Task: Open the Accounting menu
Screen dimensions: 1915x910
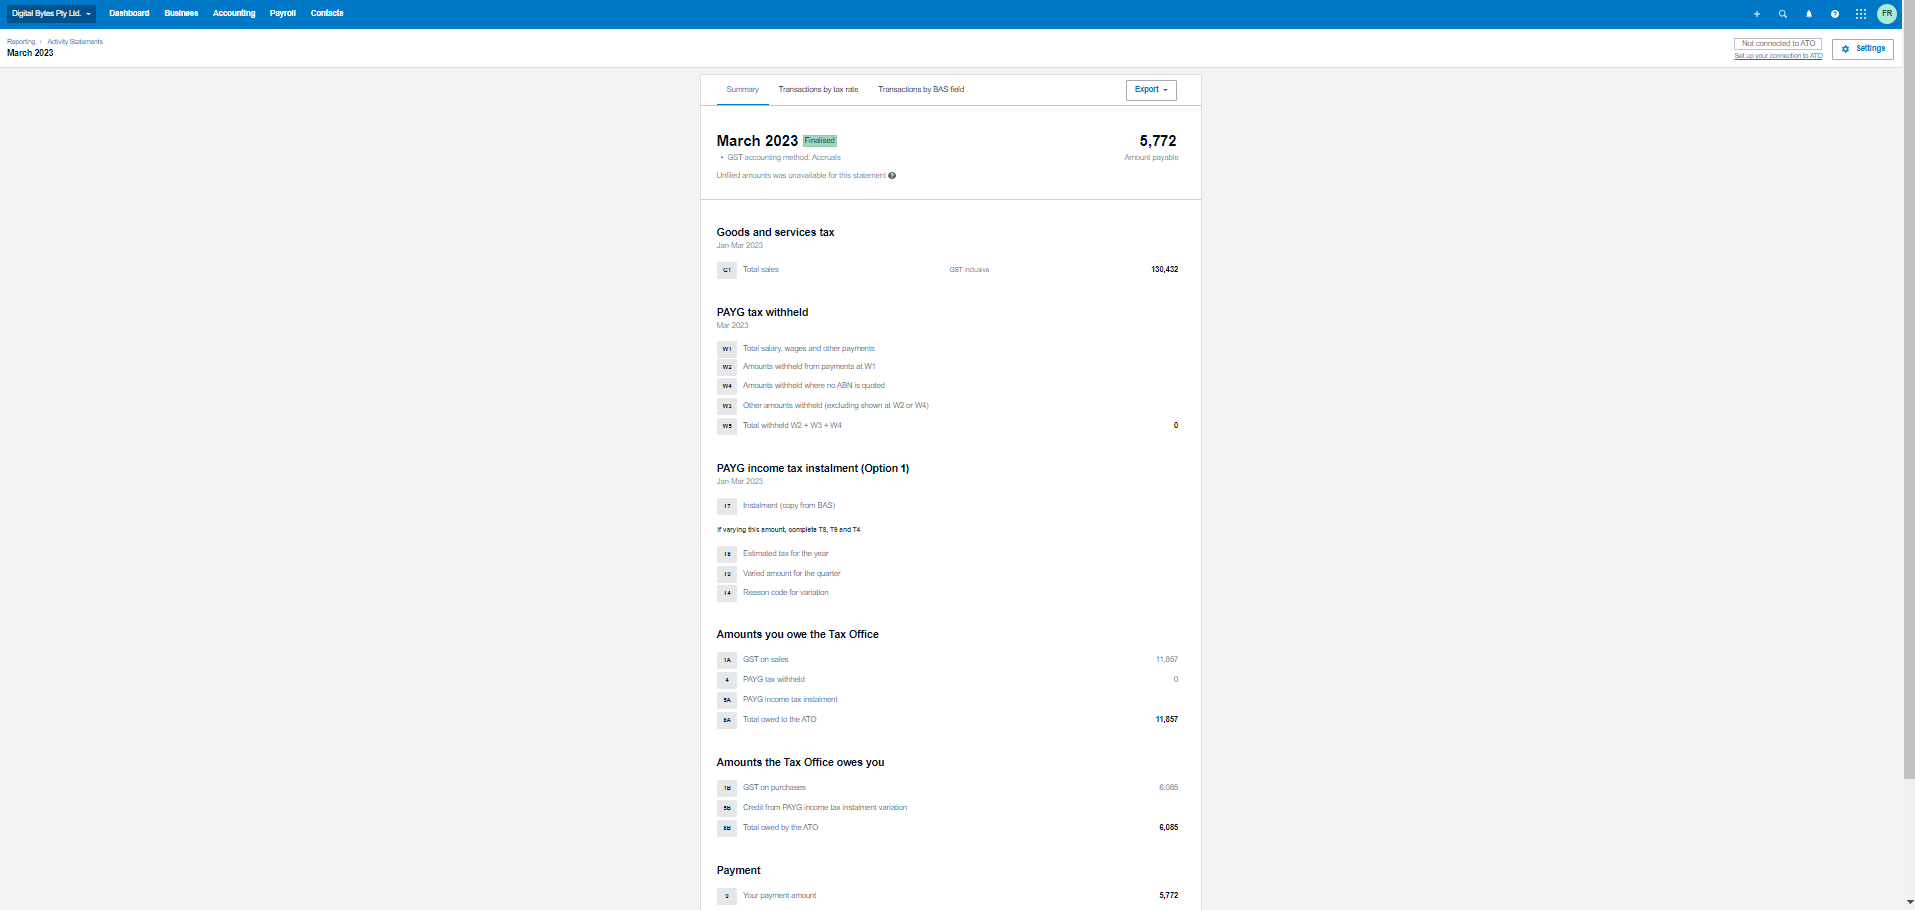Action: (x=234, y=14)
